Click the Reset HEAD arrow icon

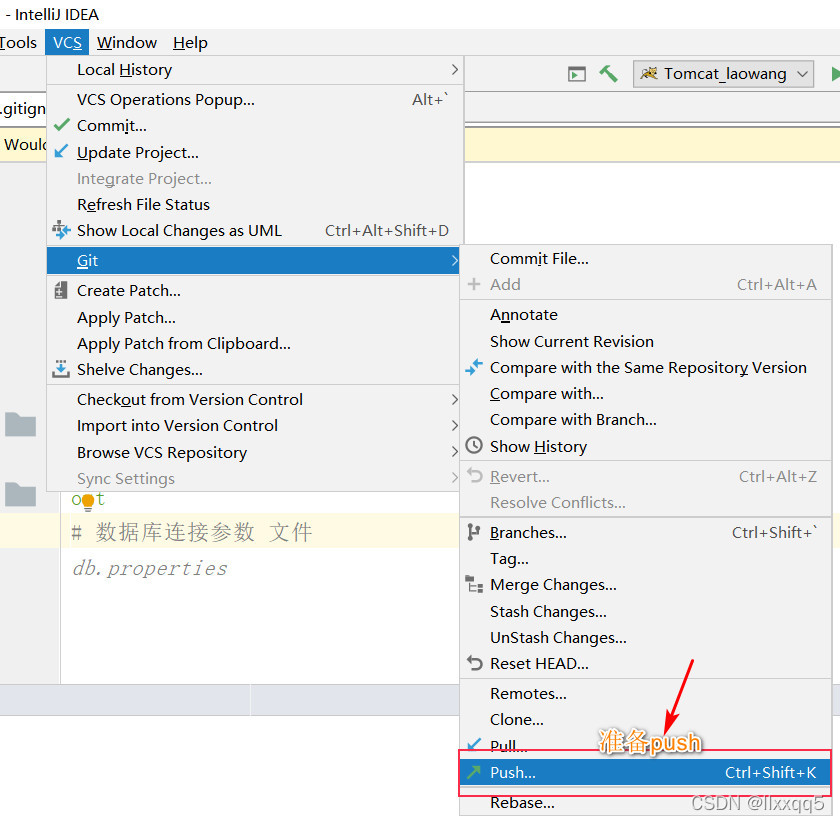tap(475, 663)
